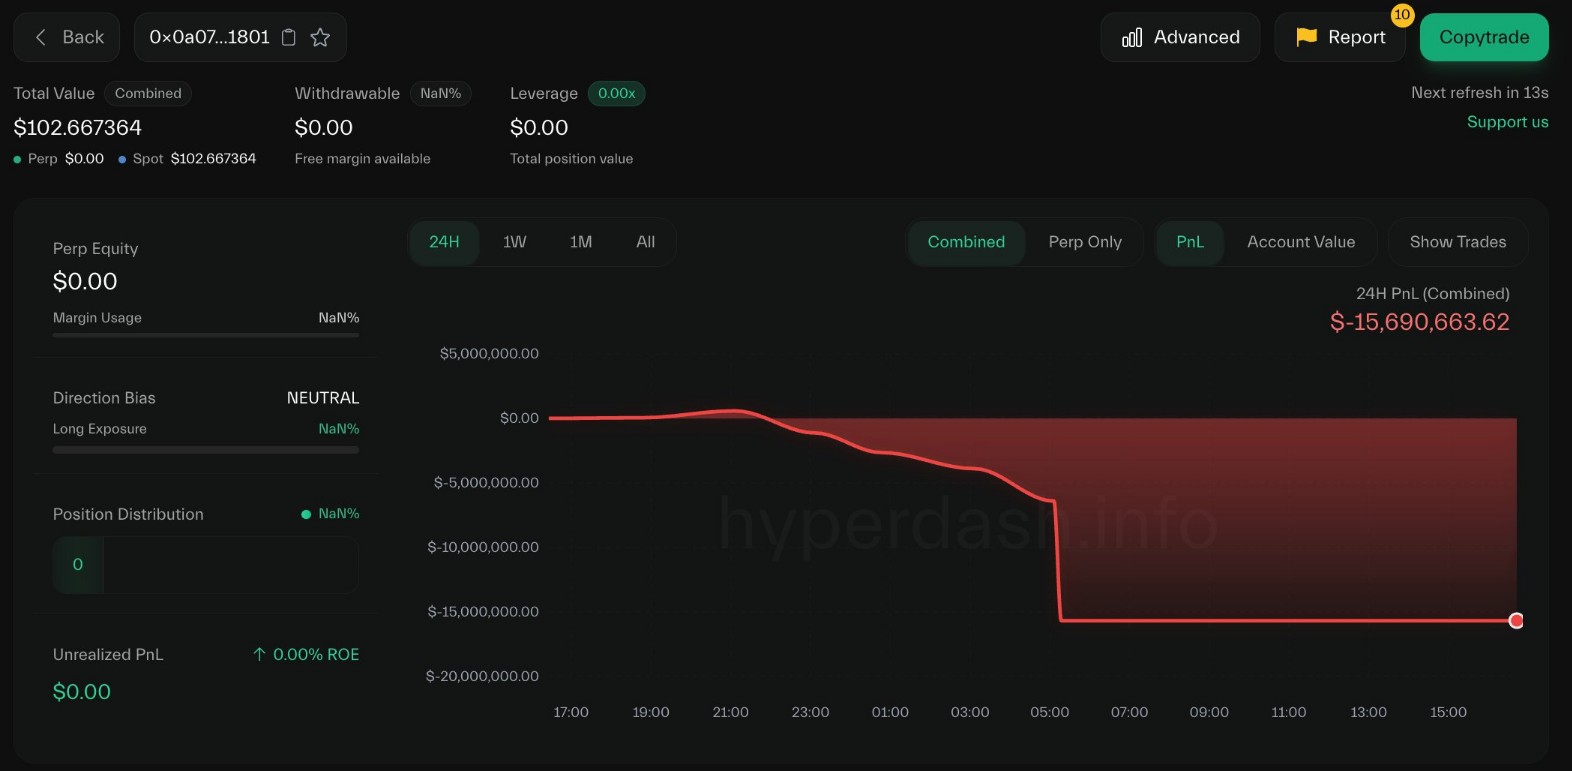
Task: Open the Support us link
Action: (x=1507, y=122)
